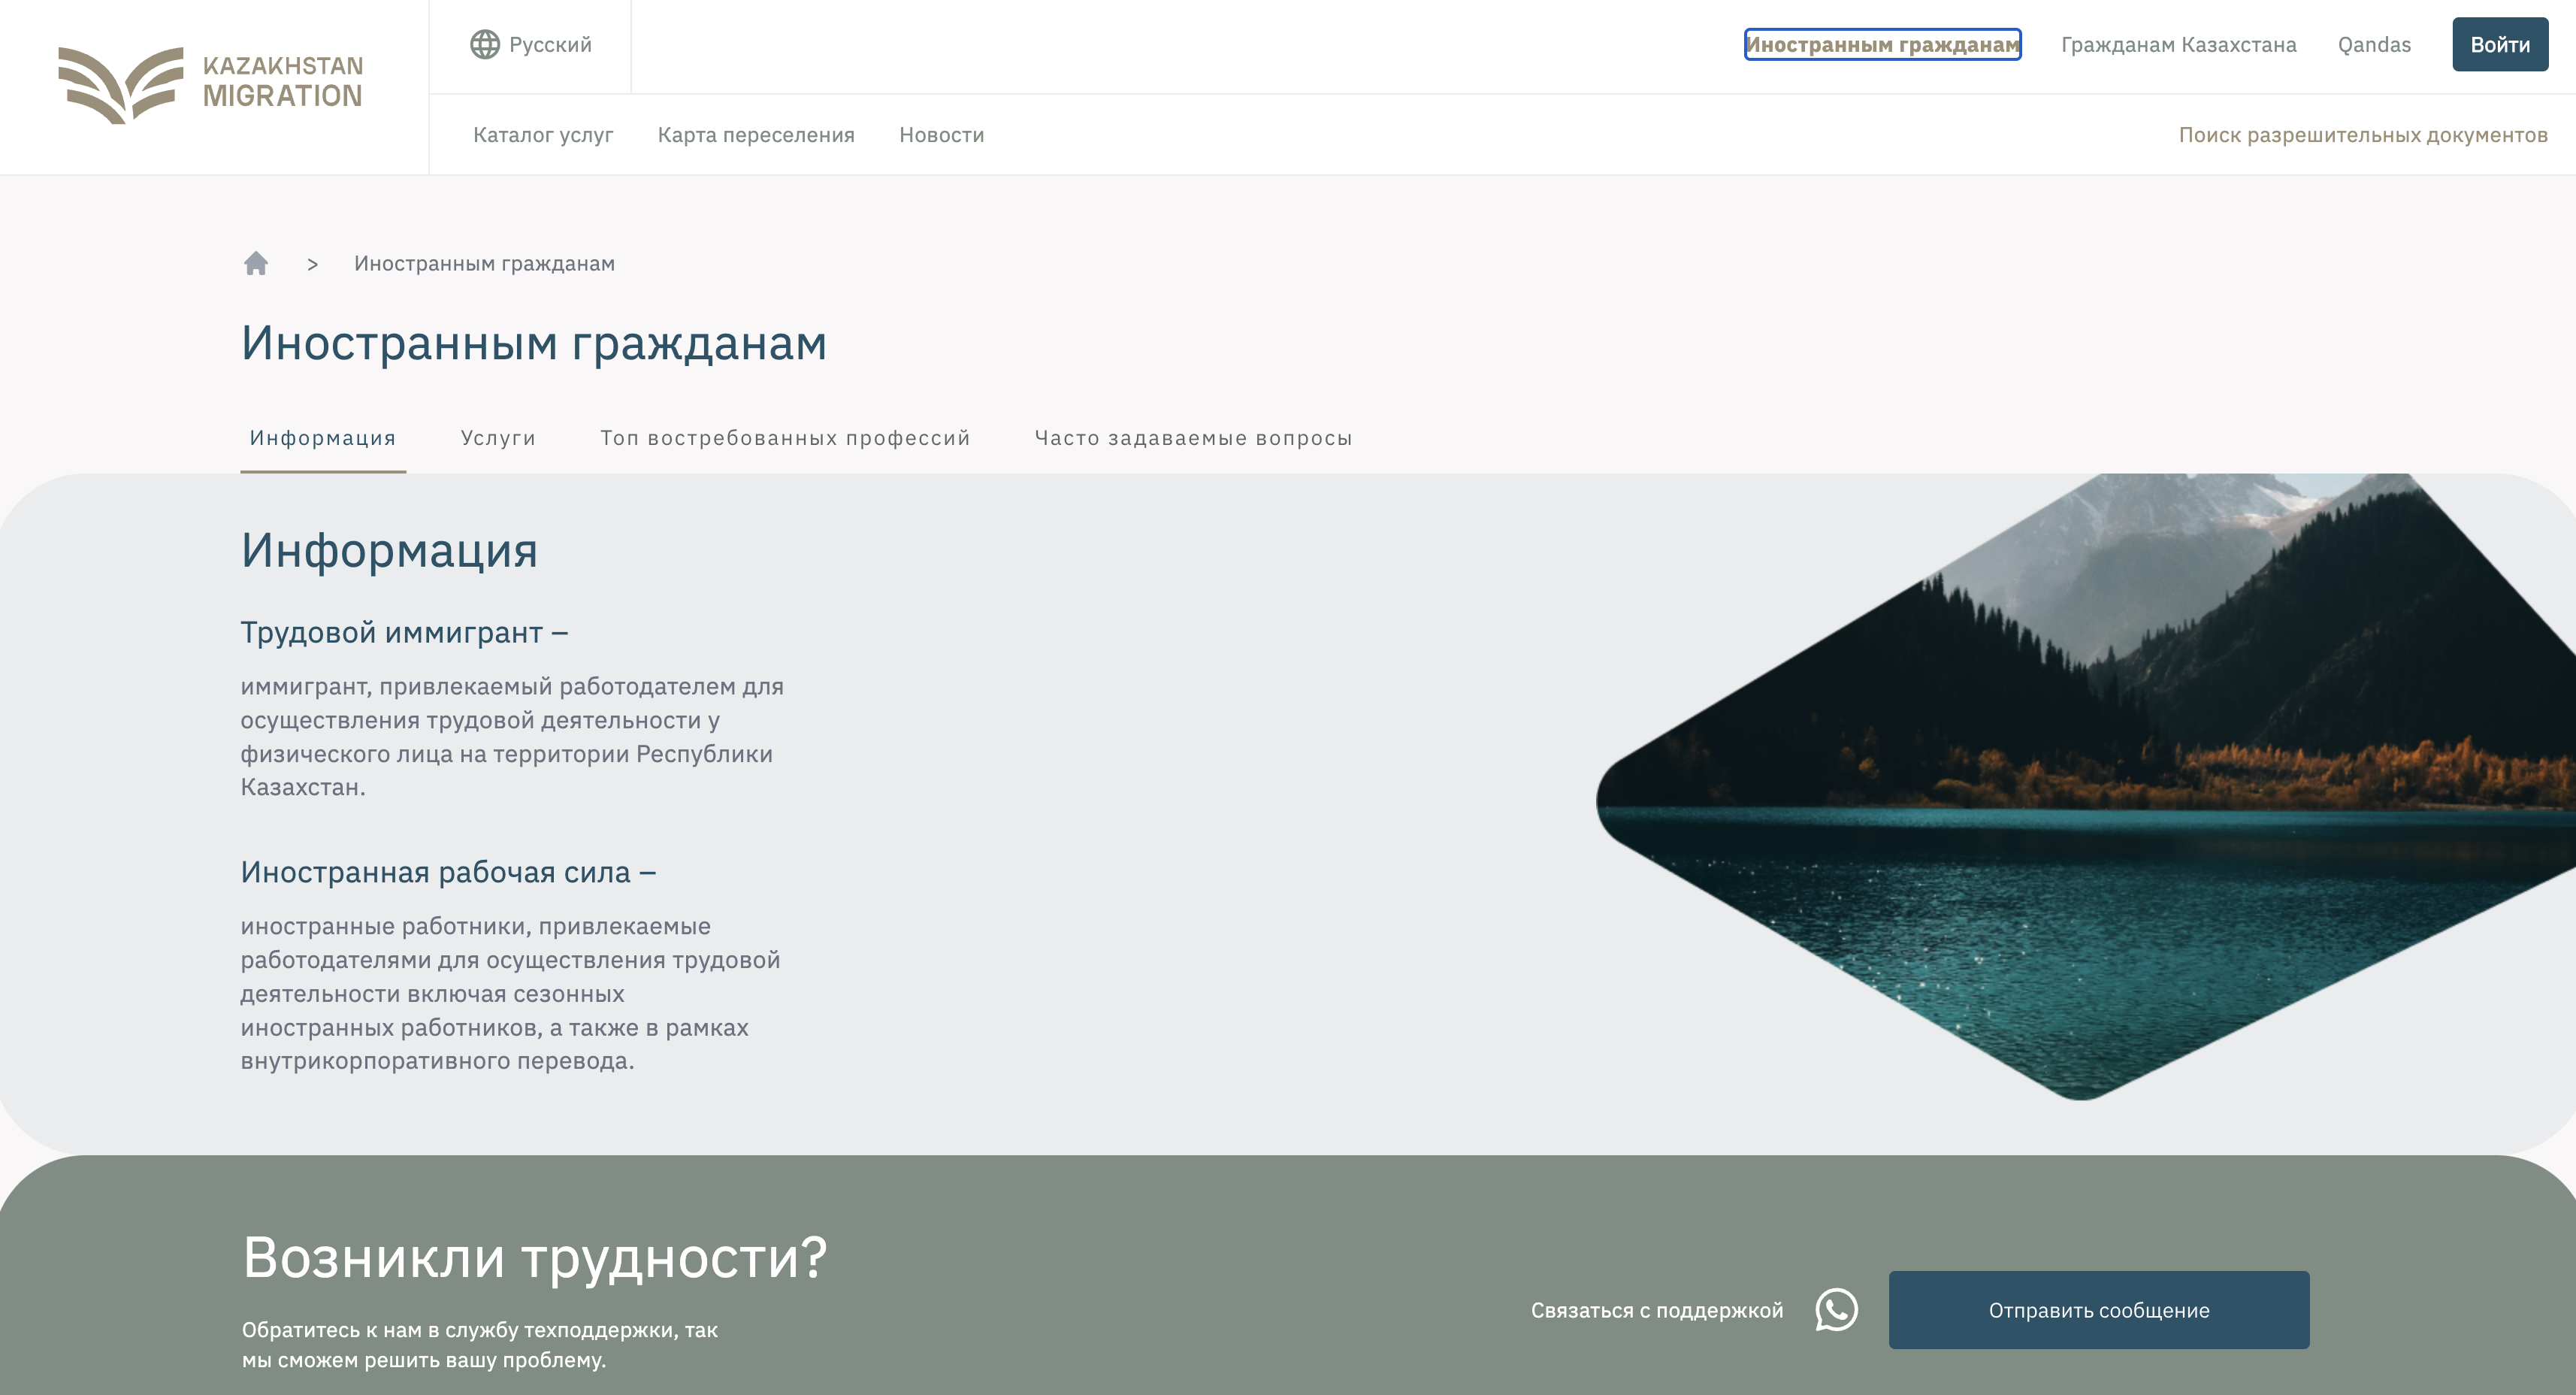Image resolution: width=2576 pixels, height=1395 pixels.
Task: Select the Часто задаваемые вопросы tab
Action: [x=1193, y=438]
